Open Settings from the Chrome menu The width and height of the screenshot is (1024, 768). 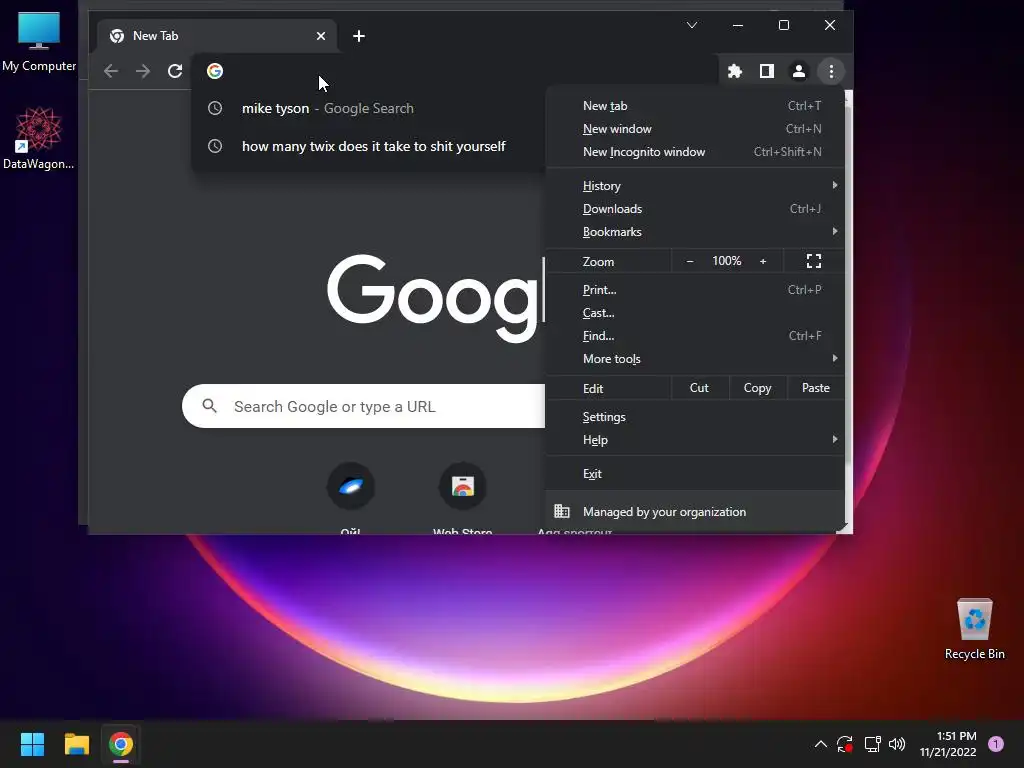coord(695,417)
